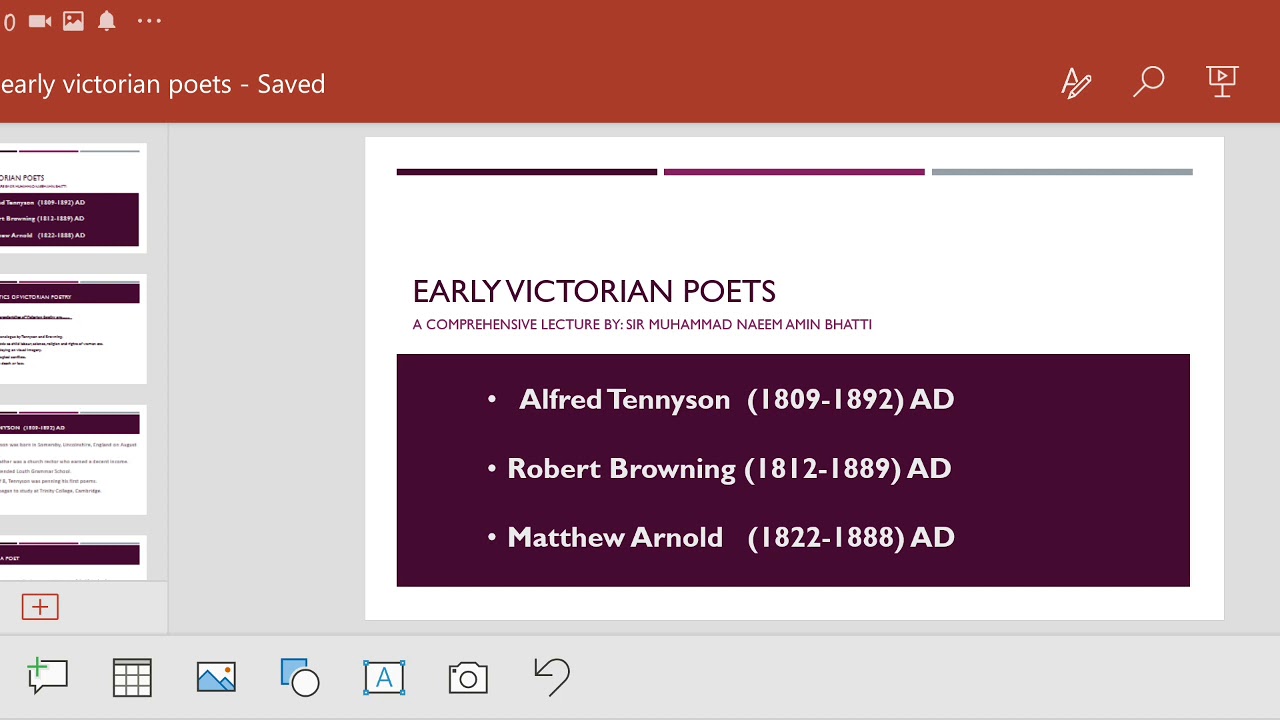Open search with the magnifier icon
The height and width of the screenshot is (720, 1280).
point(1149,82)
